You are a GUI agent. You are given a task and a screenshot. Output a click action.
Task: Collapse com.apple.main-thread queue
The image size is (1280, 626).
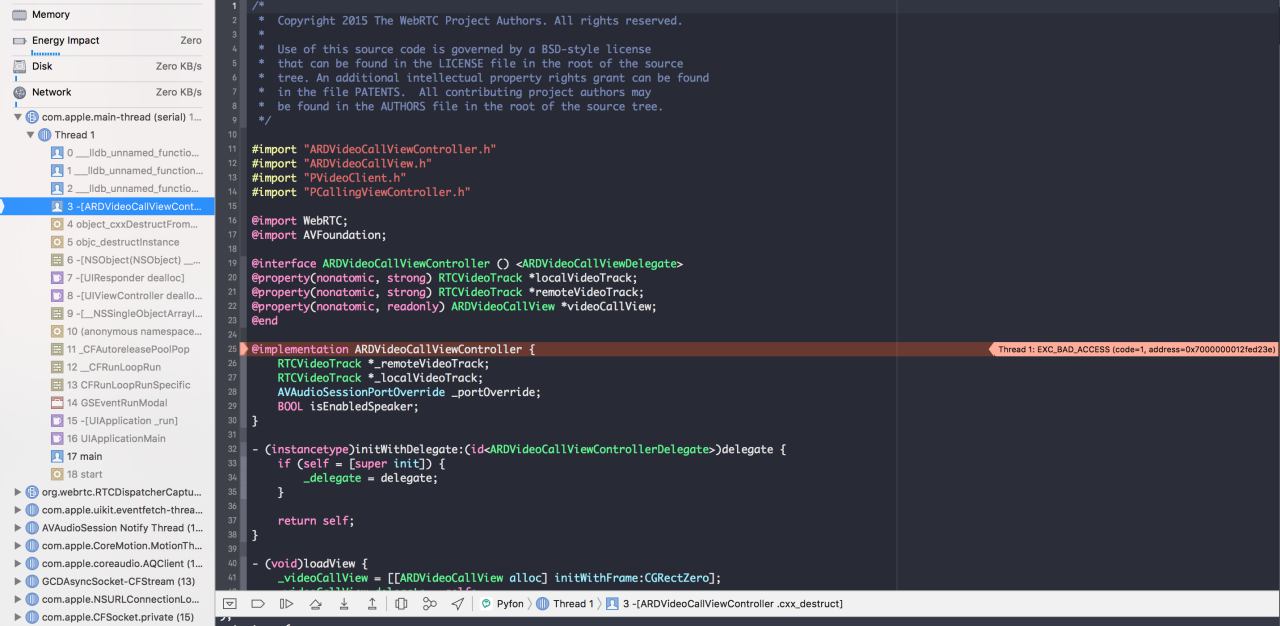(17, 117)
